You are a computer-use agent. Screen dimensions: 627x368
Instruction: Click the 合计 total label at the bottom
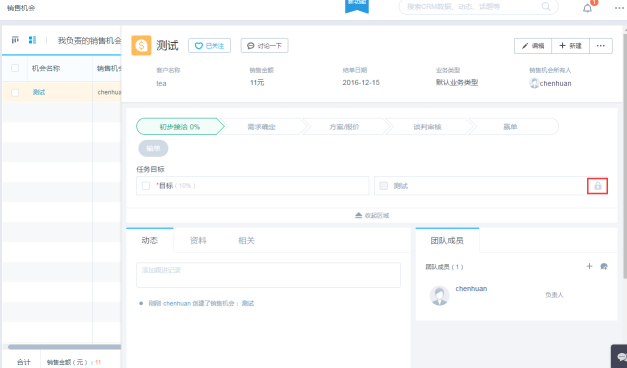coord(24,362)
